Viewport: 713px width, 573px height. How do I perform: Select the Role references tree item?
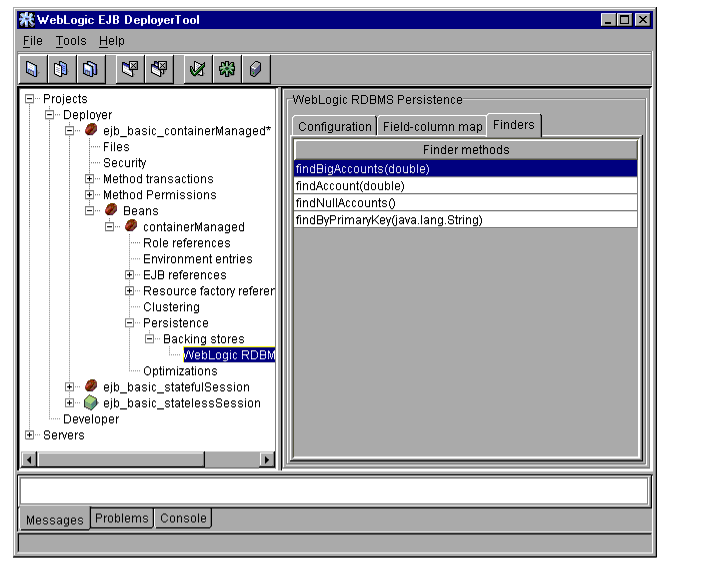(x=186, y=243)
